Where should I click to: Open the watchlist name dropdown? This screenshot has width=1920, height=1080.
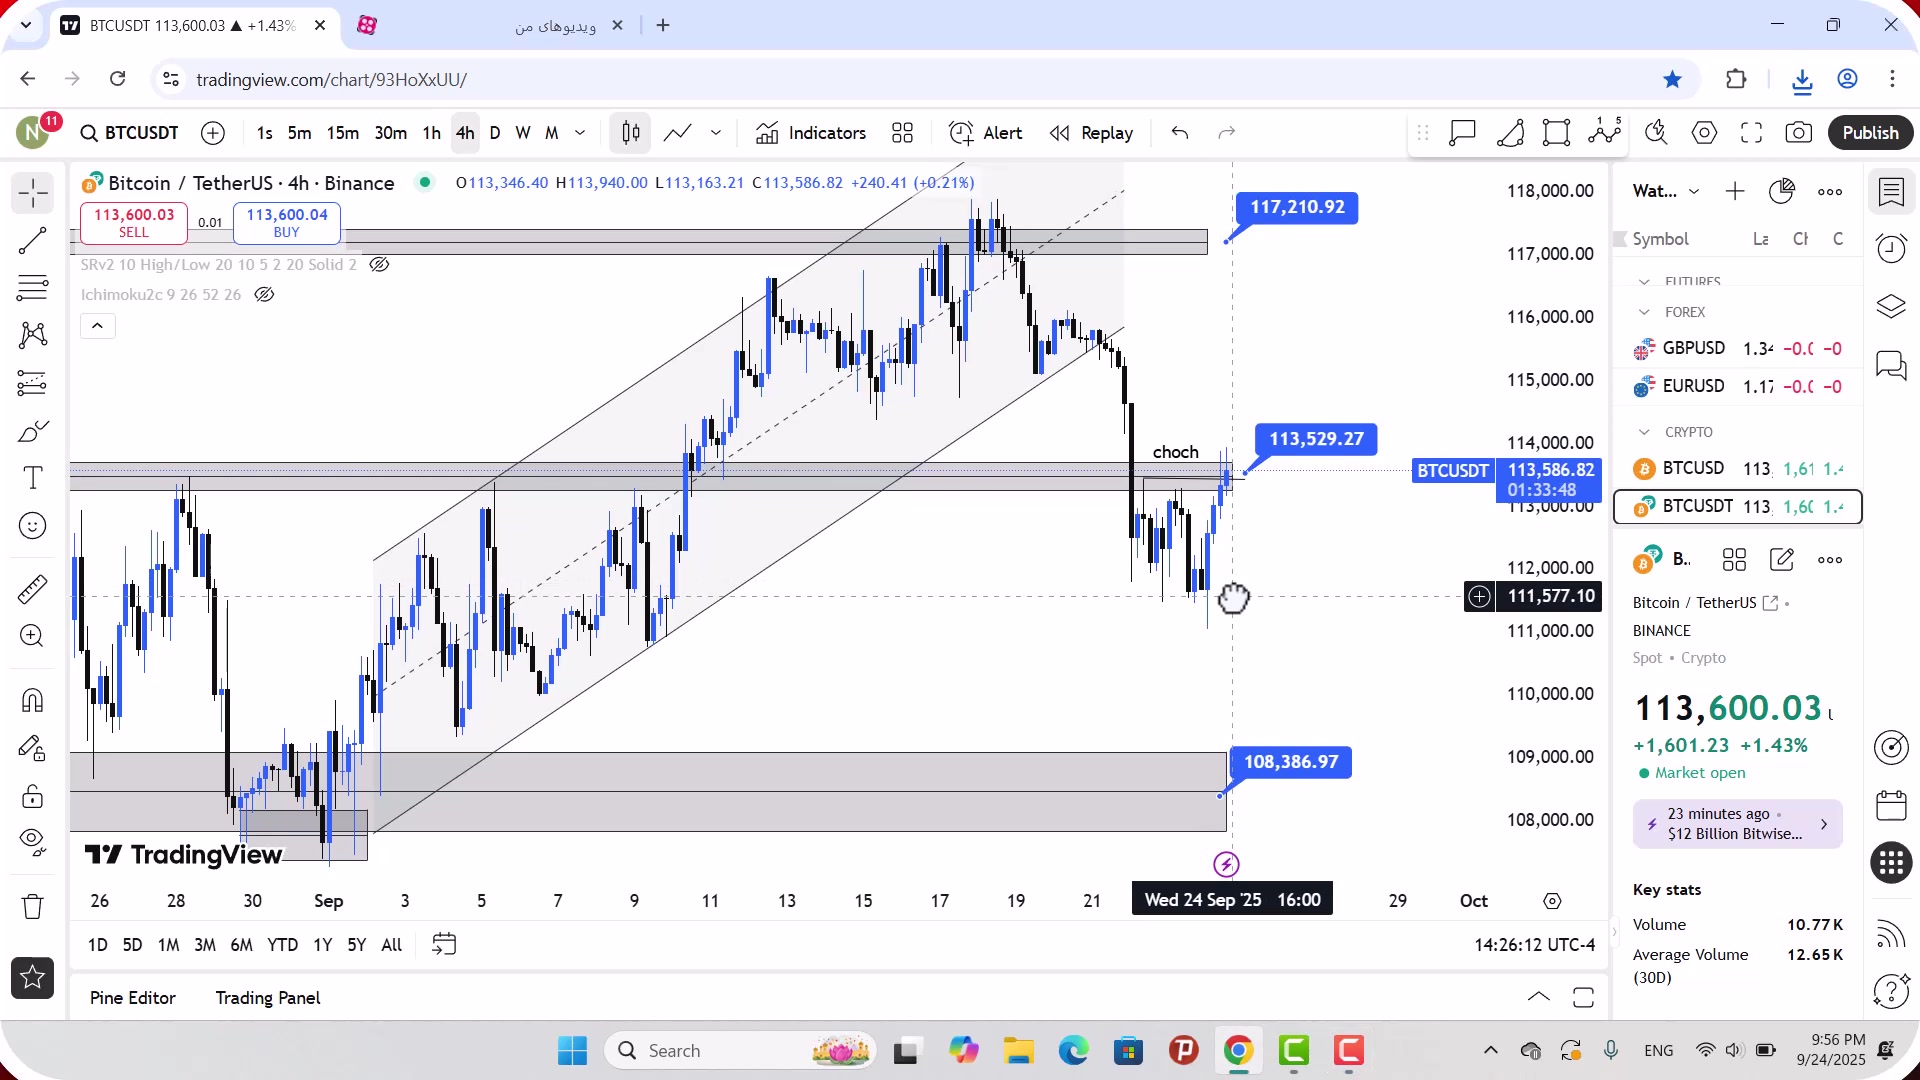coord(1666,191)
